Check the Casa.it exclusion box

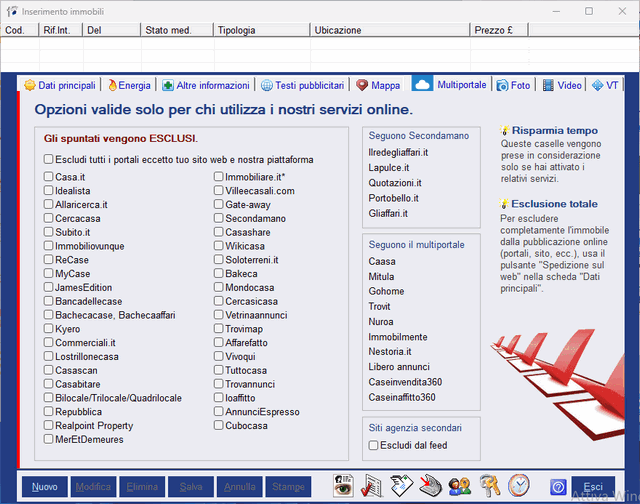point(48,176)
